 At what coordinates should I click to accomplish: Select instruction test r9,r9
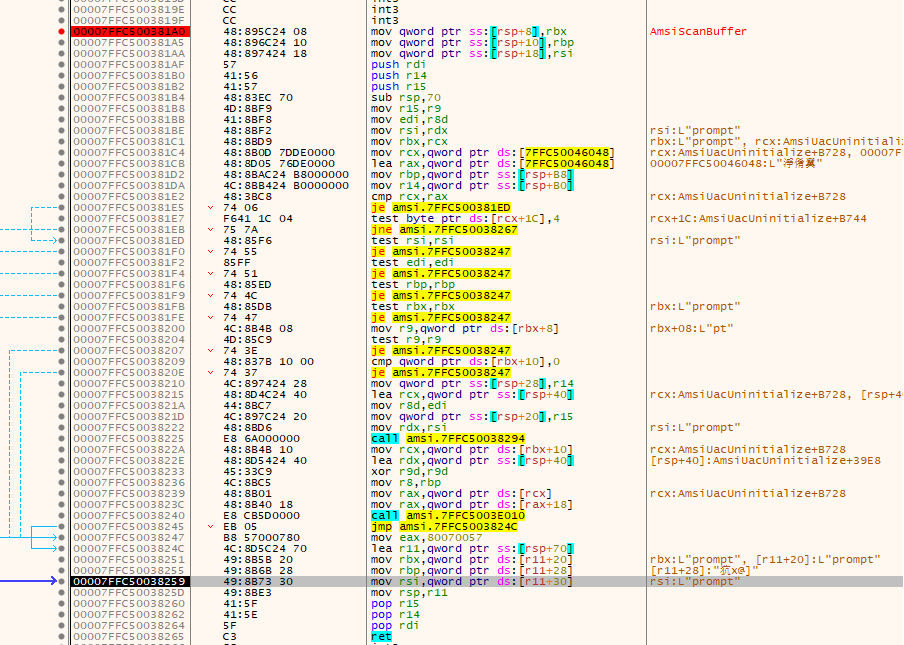pyautogui.click(x=406, y=340)
